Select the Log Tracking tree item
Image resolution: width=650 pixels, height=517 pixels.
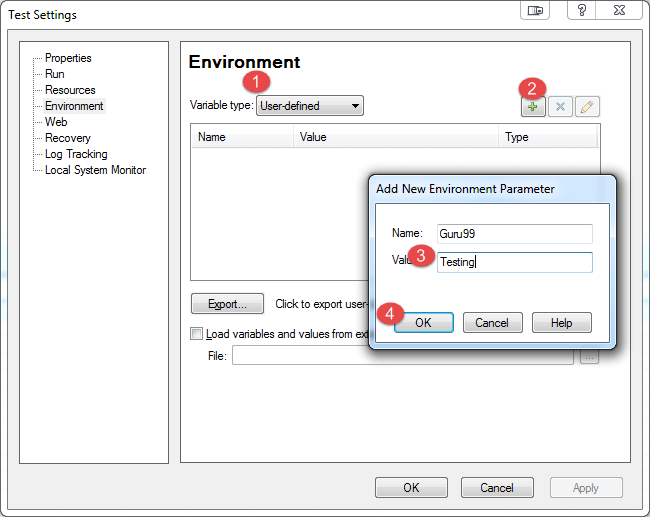coord(76,154)
